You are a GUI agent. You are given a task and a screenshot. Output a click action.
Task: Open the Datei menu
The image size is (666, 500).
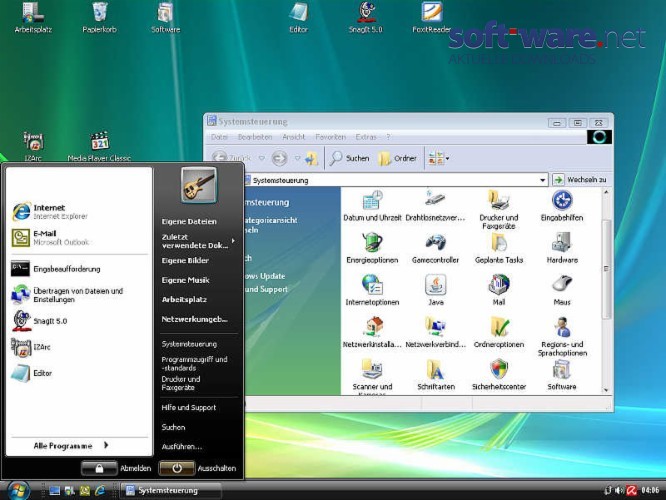219,137
